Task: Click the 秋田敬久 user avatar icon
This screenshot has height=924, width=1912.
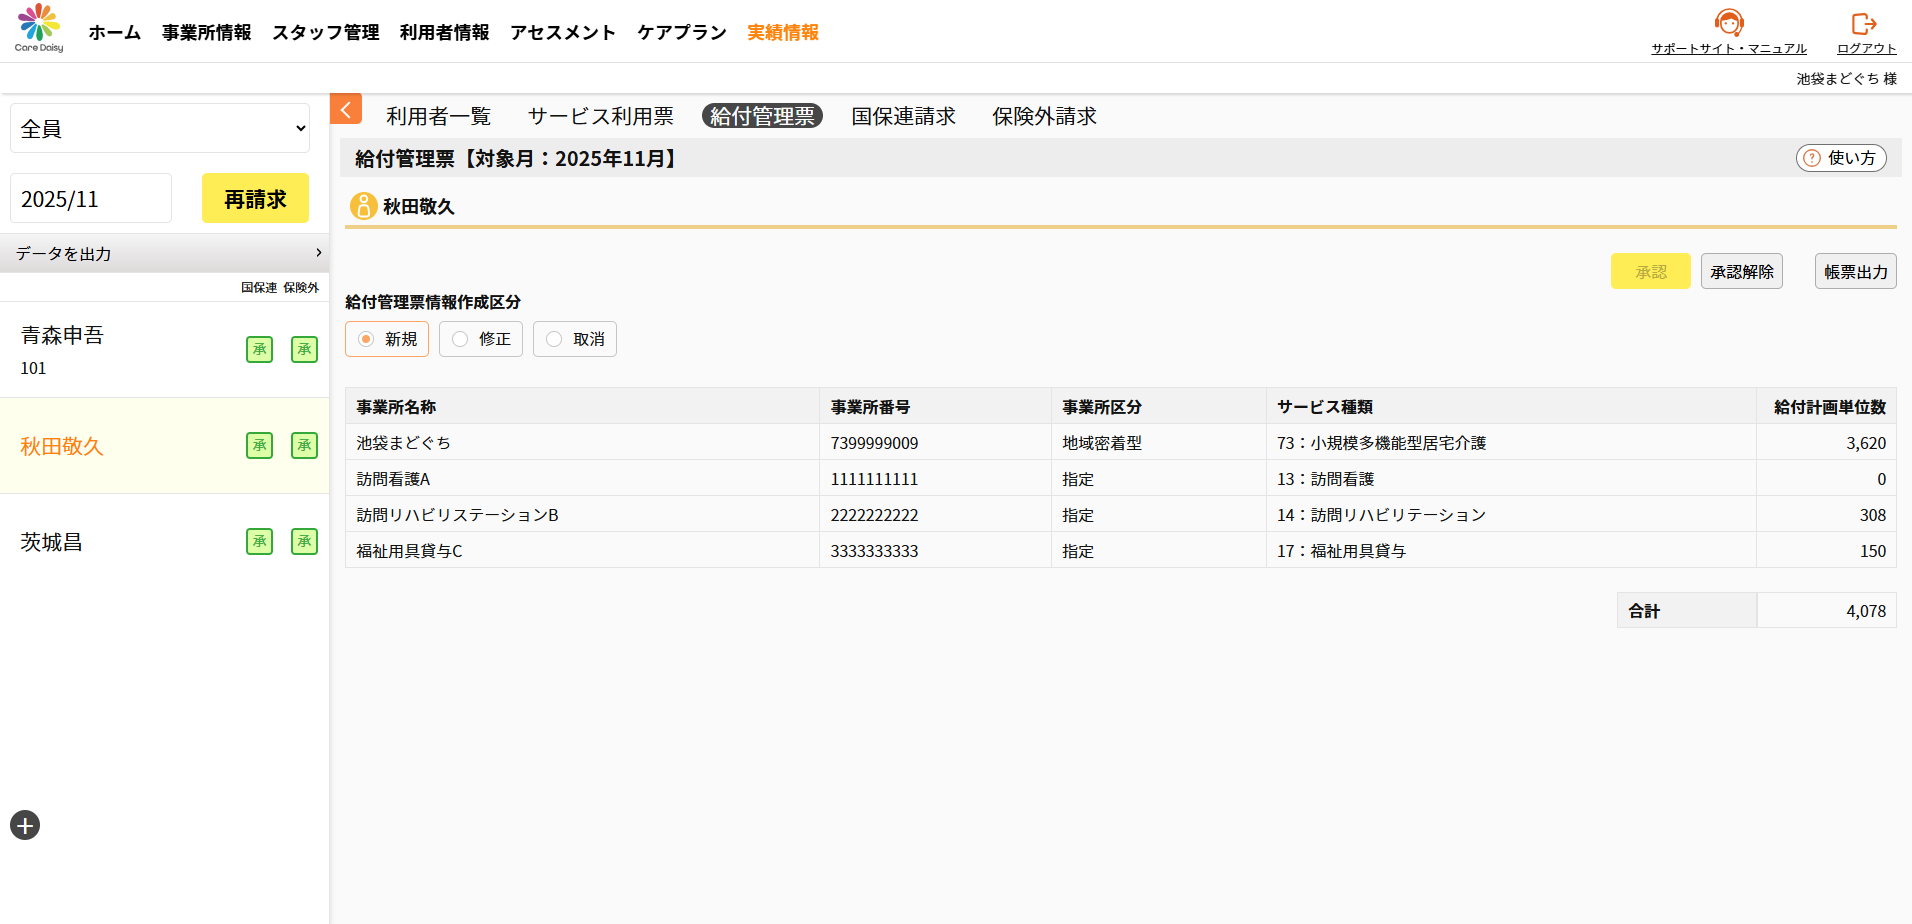Action: click(x=363, y=206)
